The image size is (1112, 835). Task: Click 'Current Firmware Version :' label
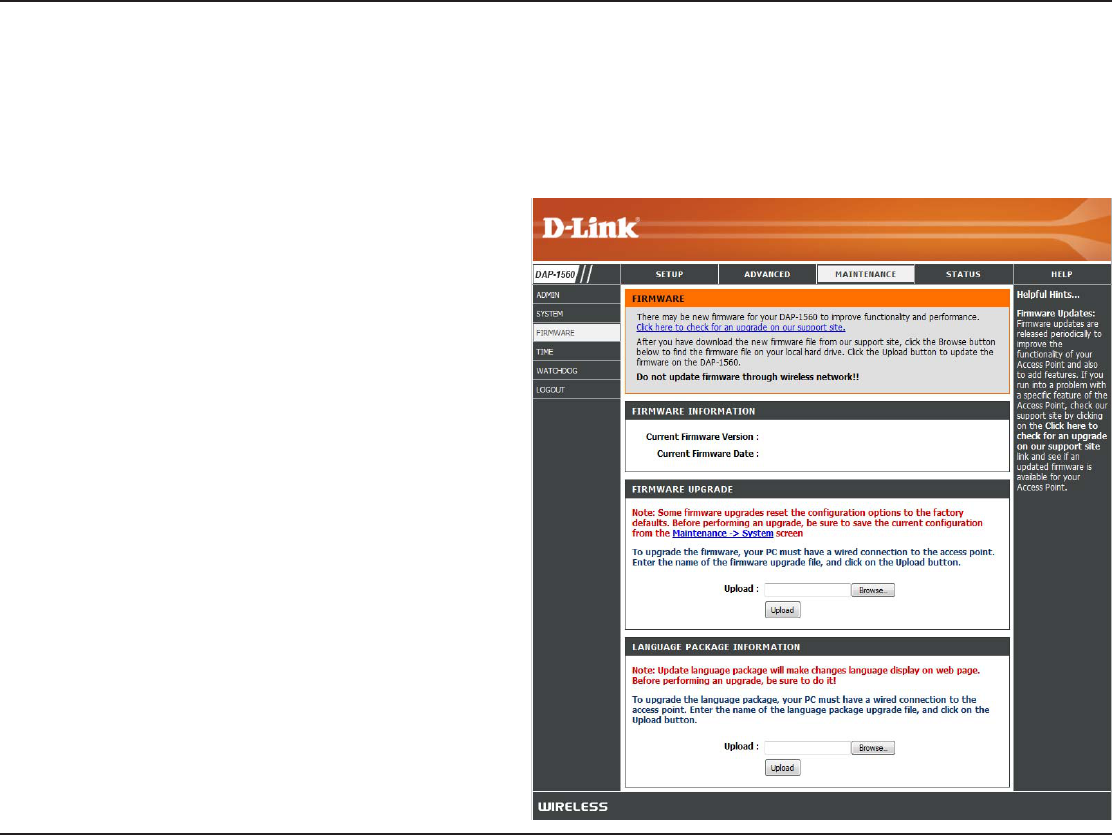pos(702,437)
